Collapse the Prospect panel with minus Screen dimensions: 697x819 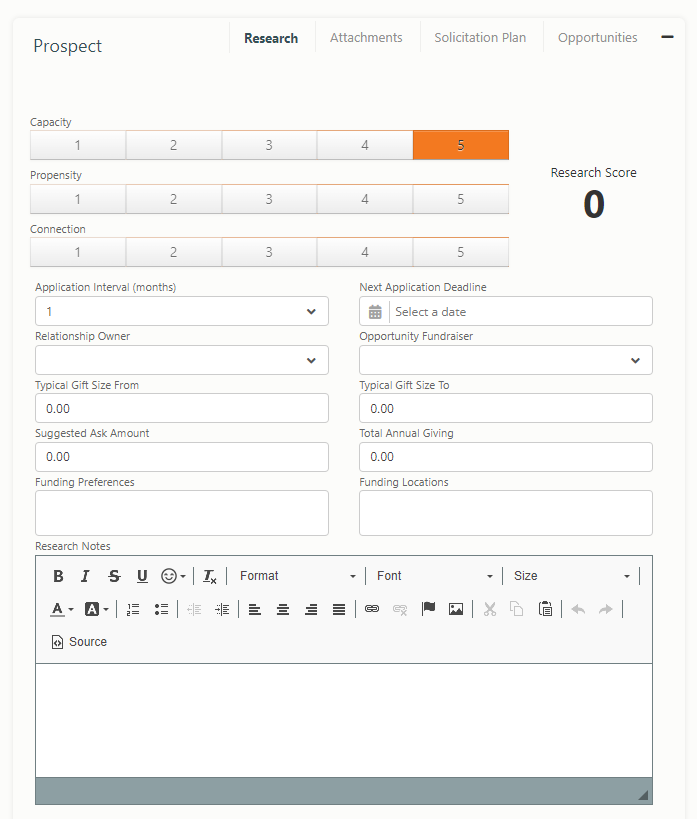(667, 37)
